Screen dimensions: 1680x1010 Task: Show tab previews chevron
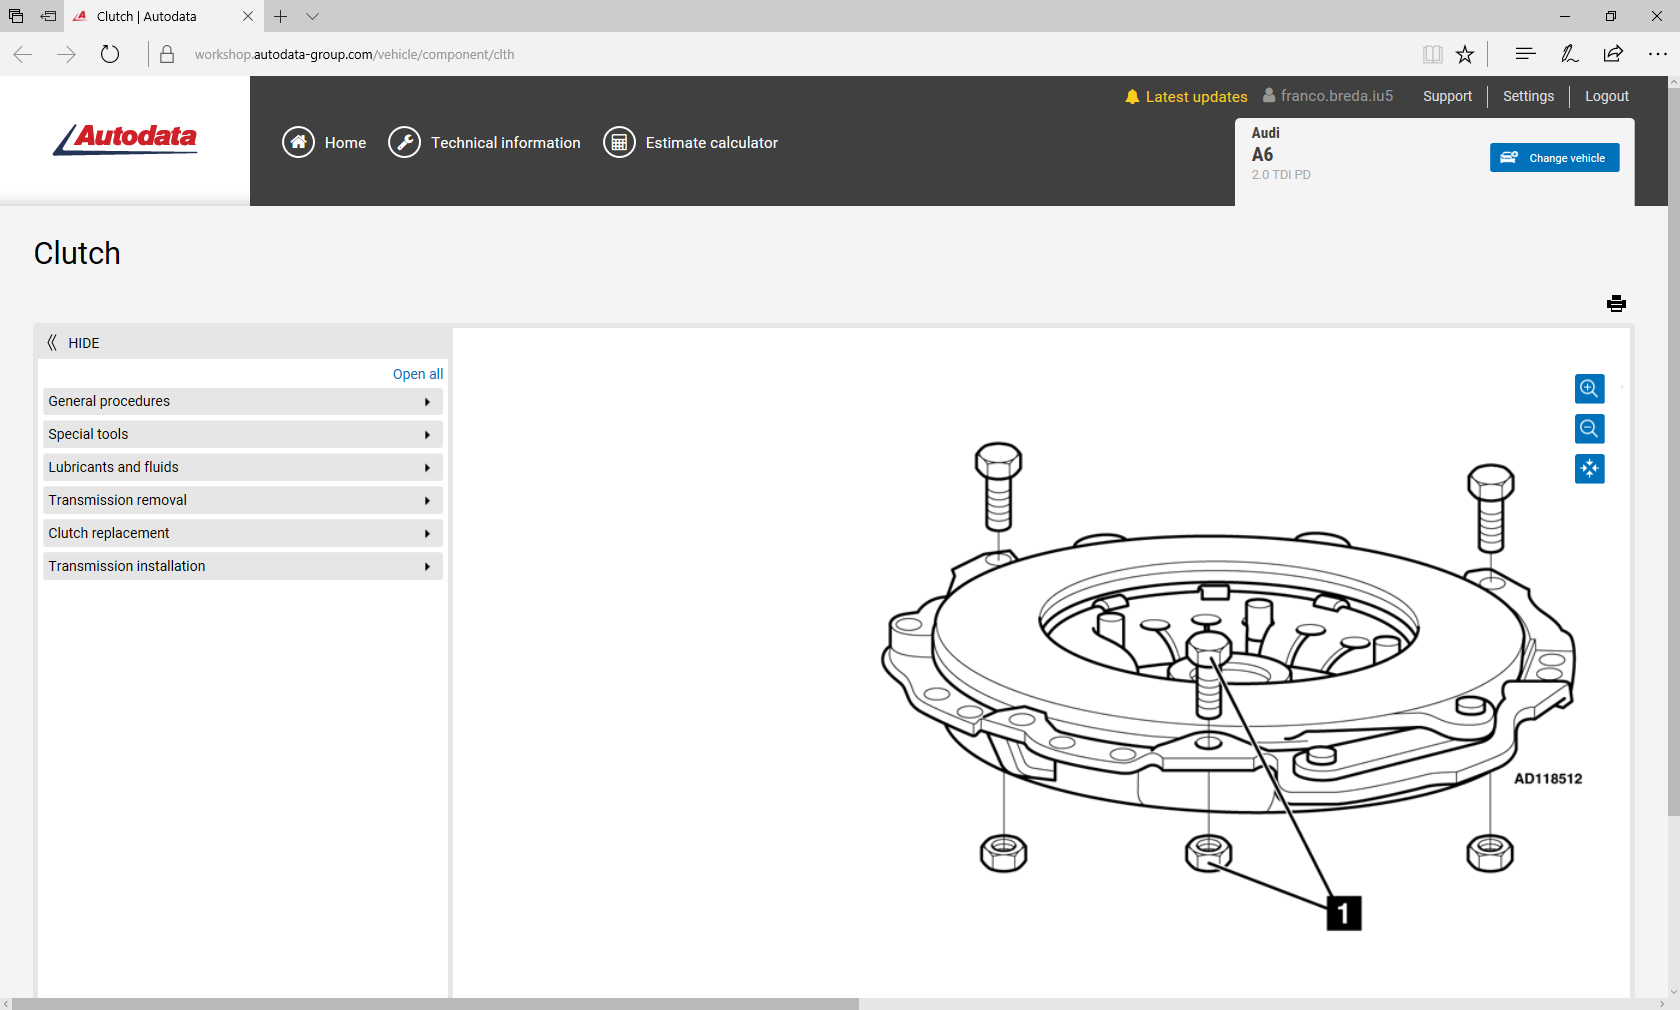click(x=313, y=16)
